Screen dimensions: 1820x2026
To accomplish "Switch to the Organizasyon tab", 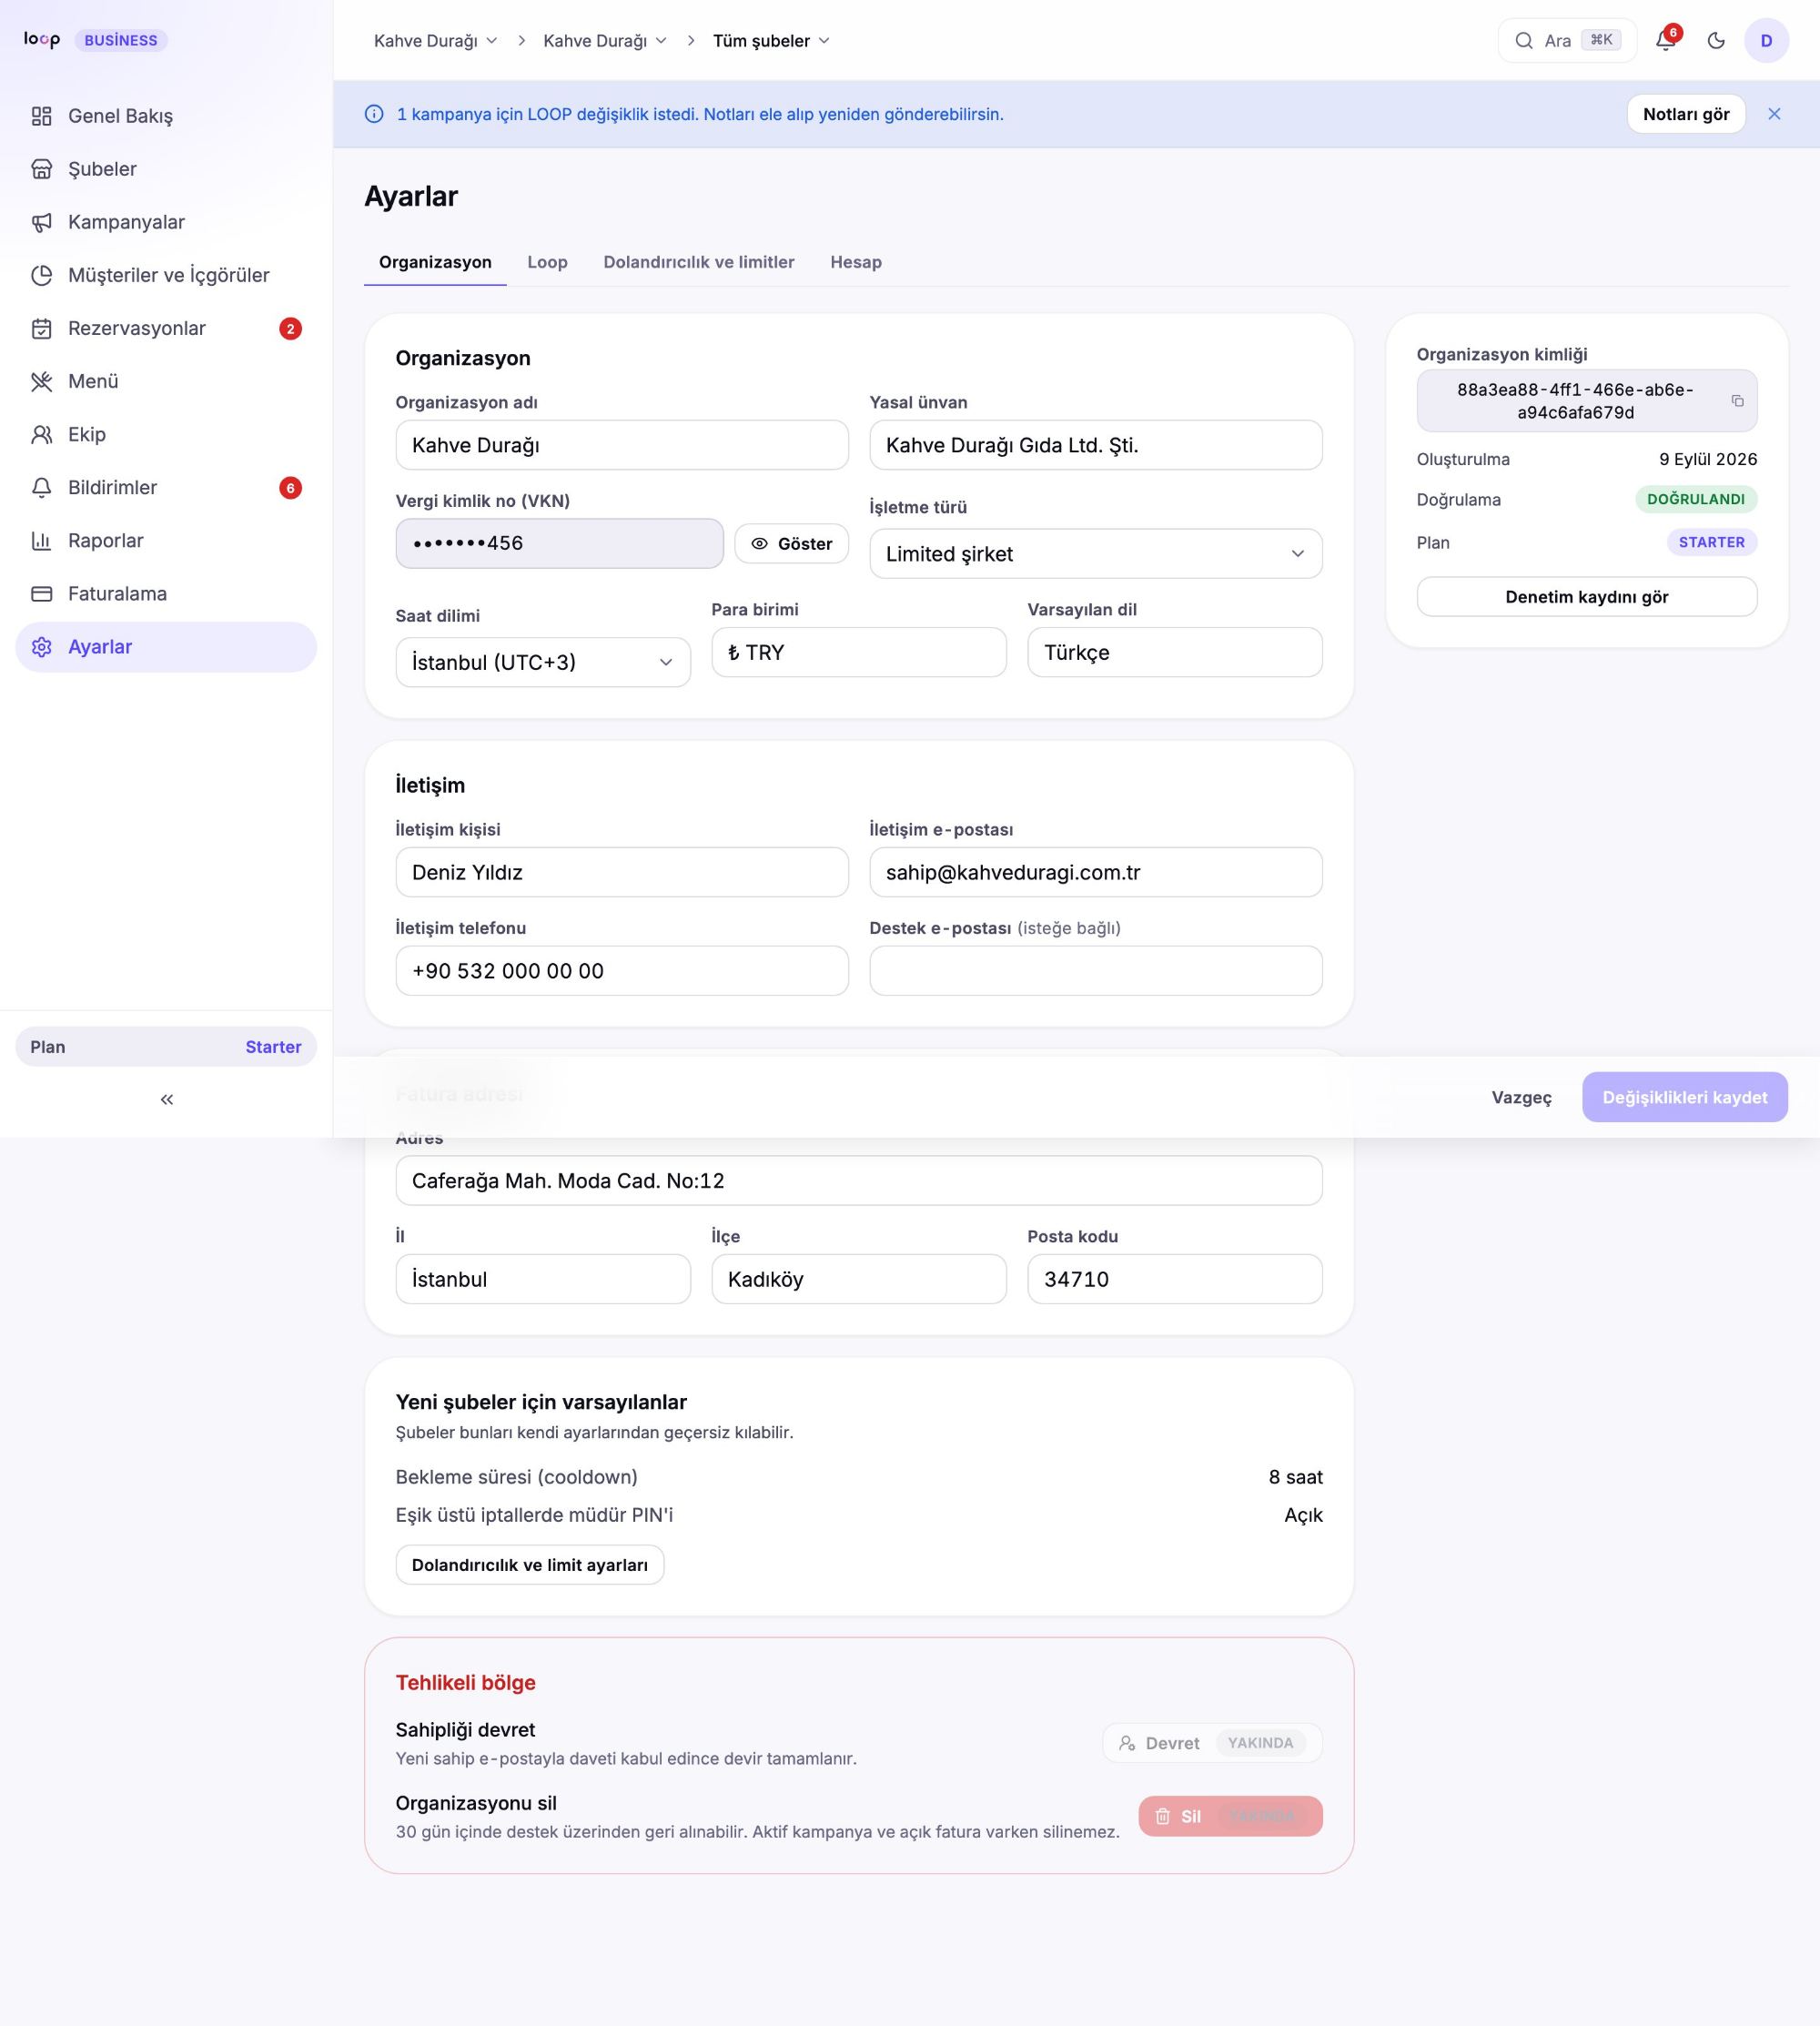I will tap(435, 262).
